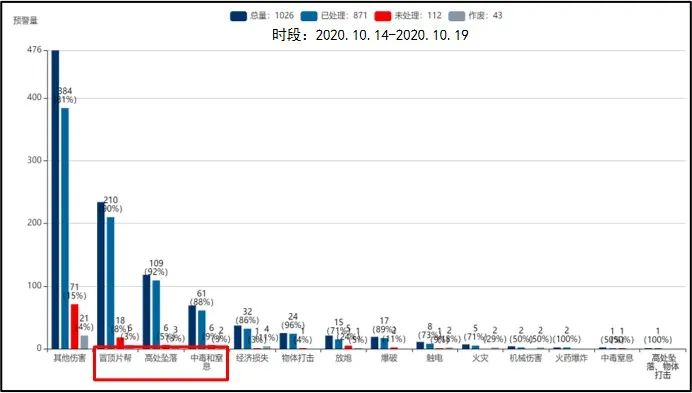
Task: Toggle the 总量 1026 legend series
Action: coord(262,16)
